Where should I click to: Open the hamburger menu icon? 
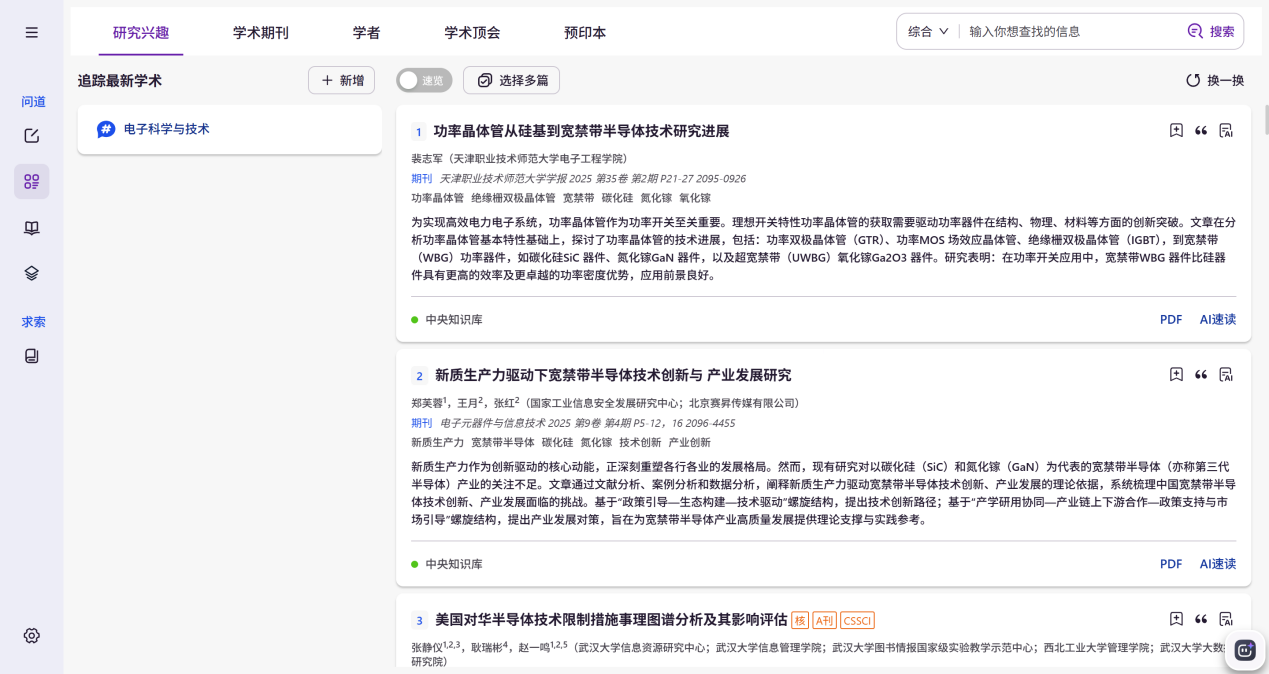tap(32, 32)
